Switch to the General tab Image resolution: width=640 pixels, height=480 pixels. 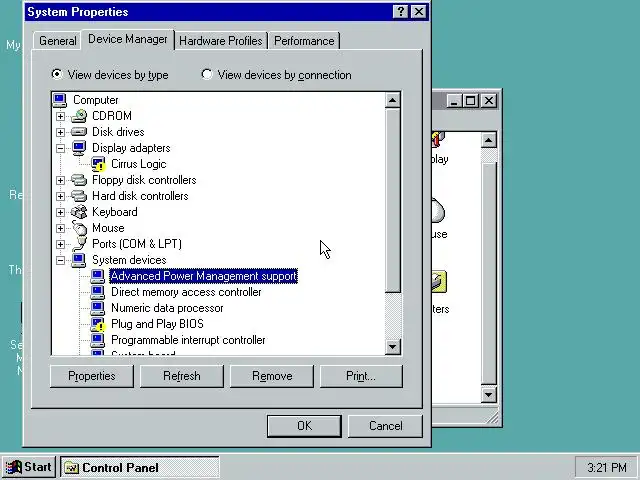(58, 41)
